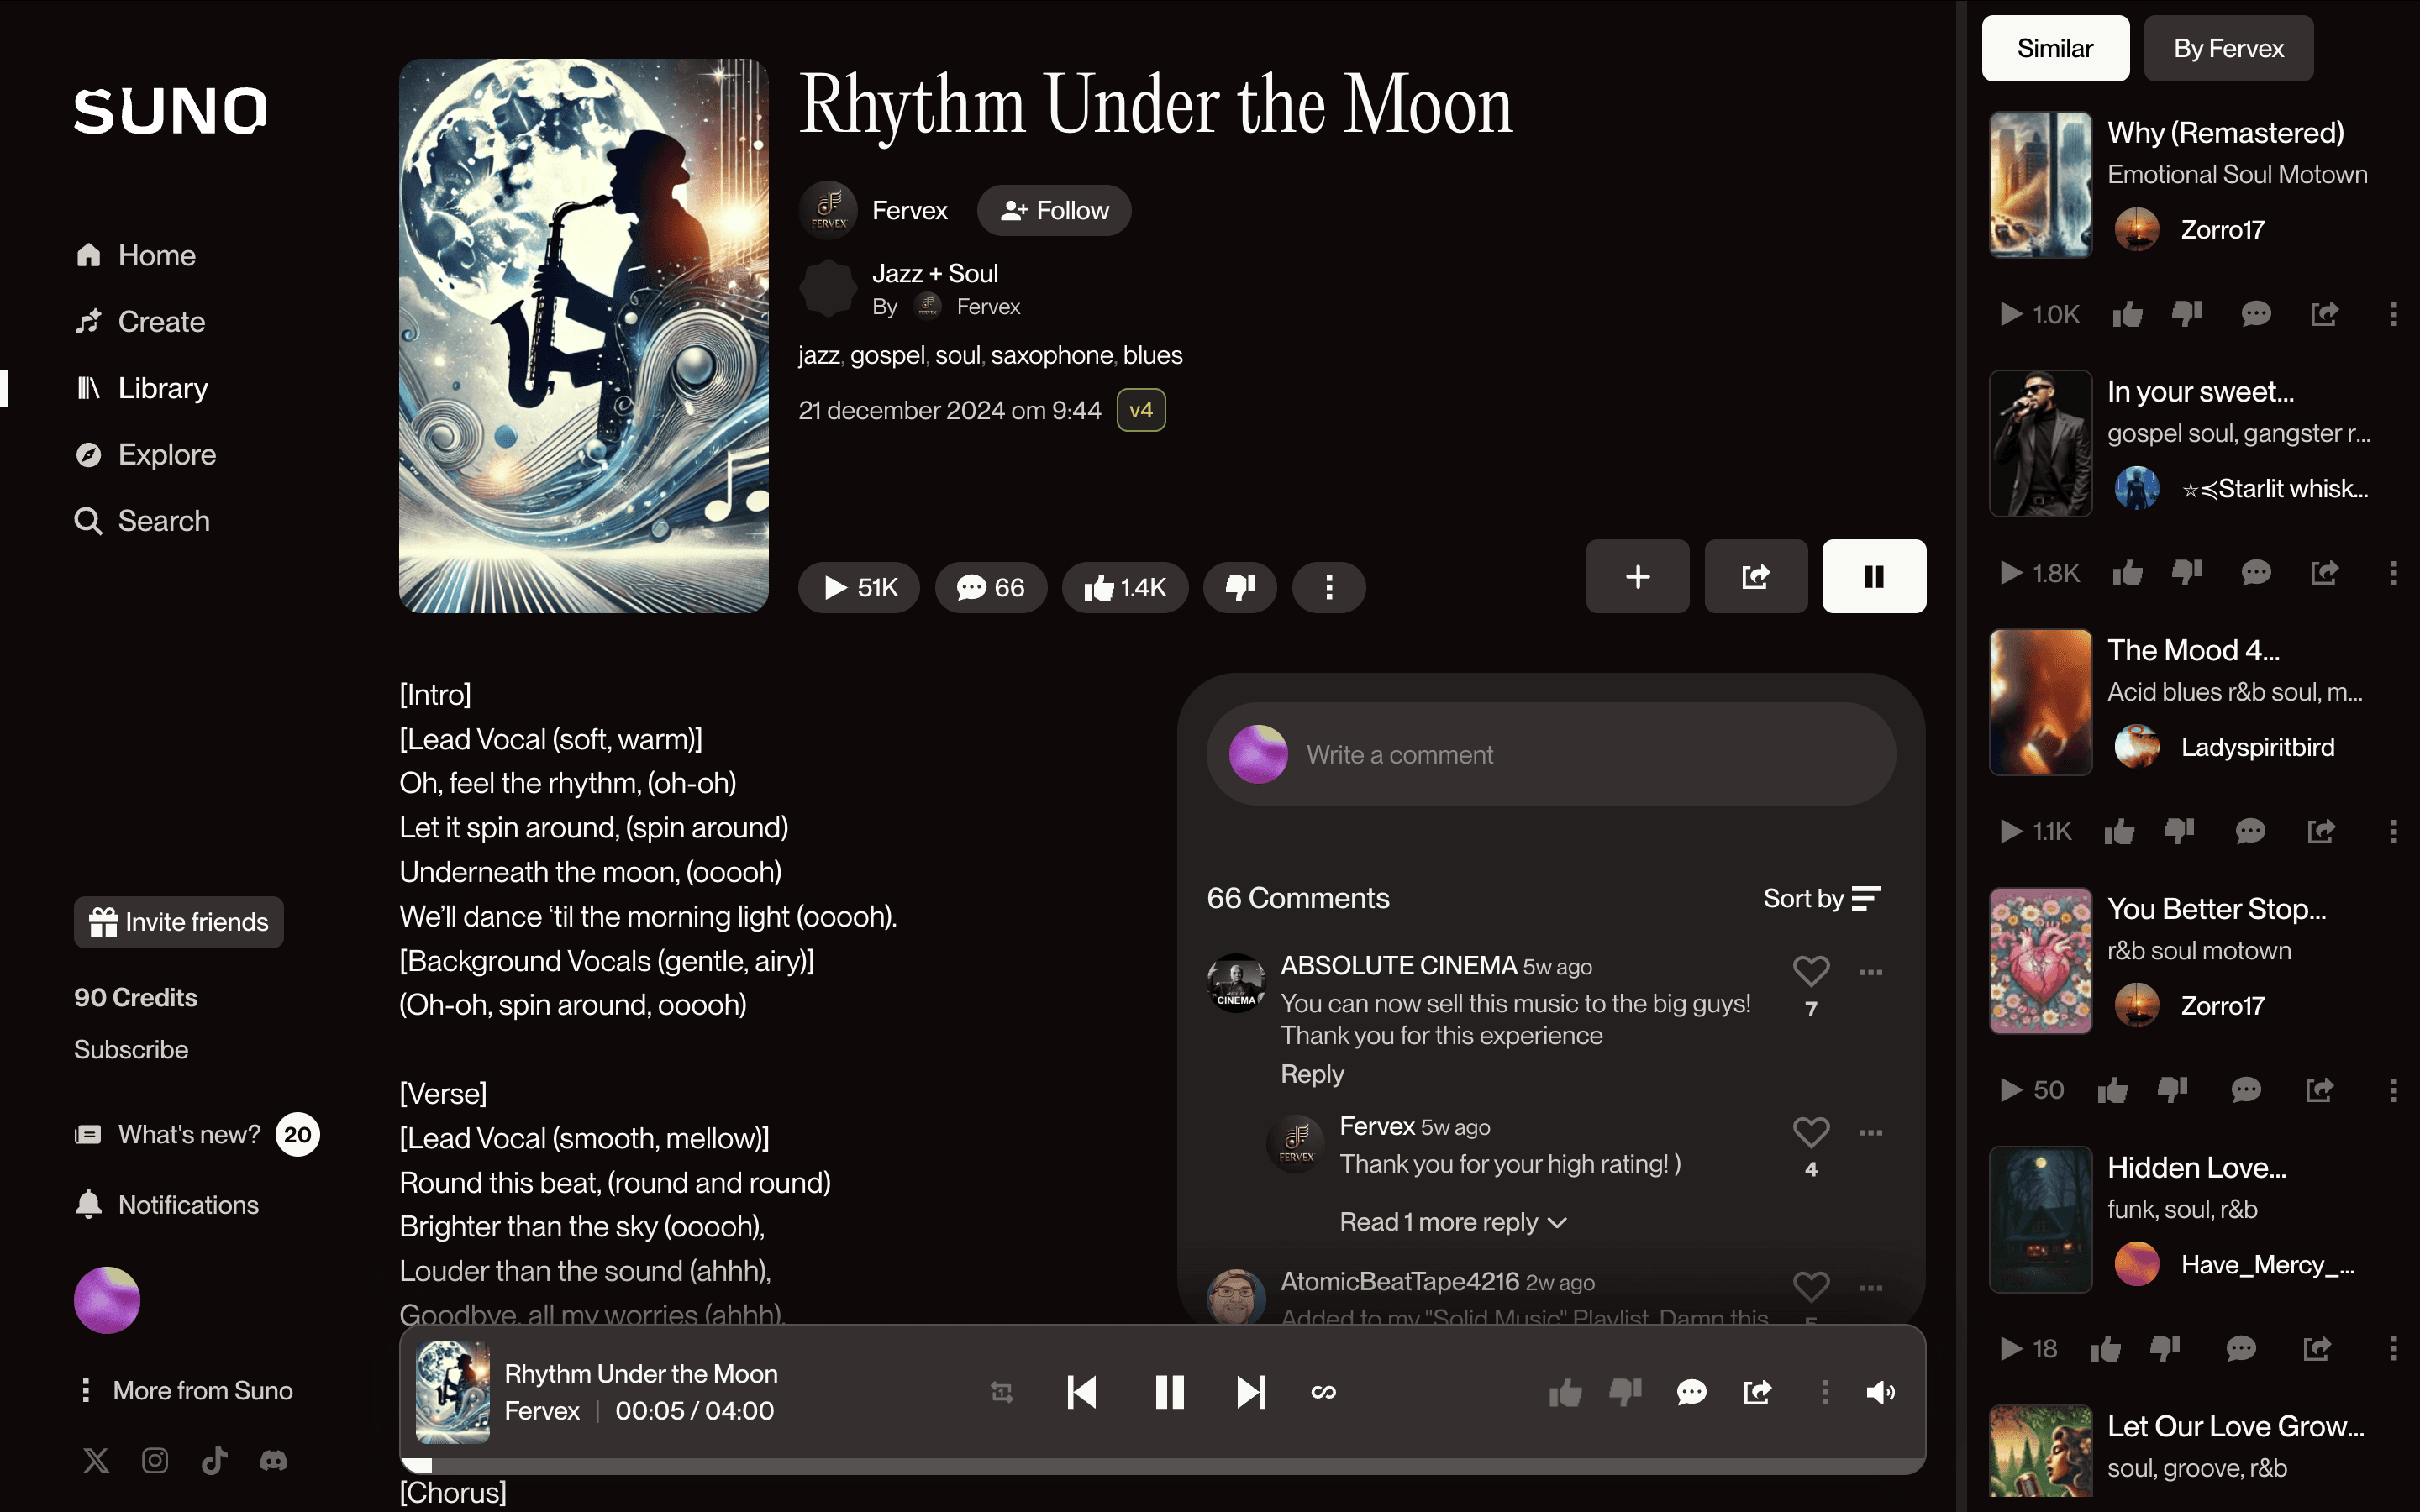Skip to previous track in player bar
Screen dimensions: 2420x1512
point(1082,1392)
